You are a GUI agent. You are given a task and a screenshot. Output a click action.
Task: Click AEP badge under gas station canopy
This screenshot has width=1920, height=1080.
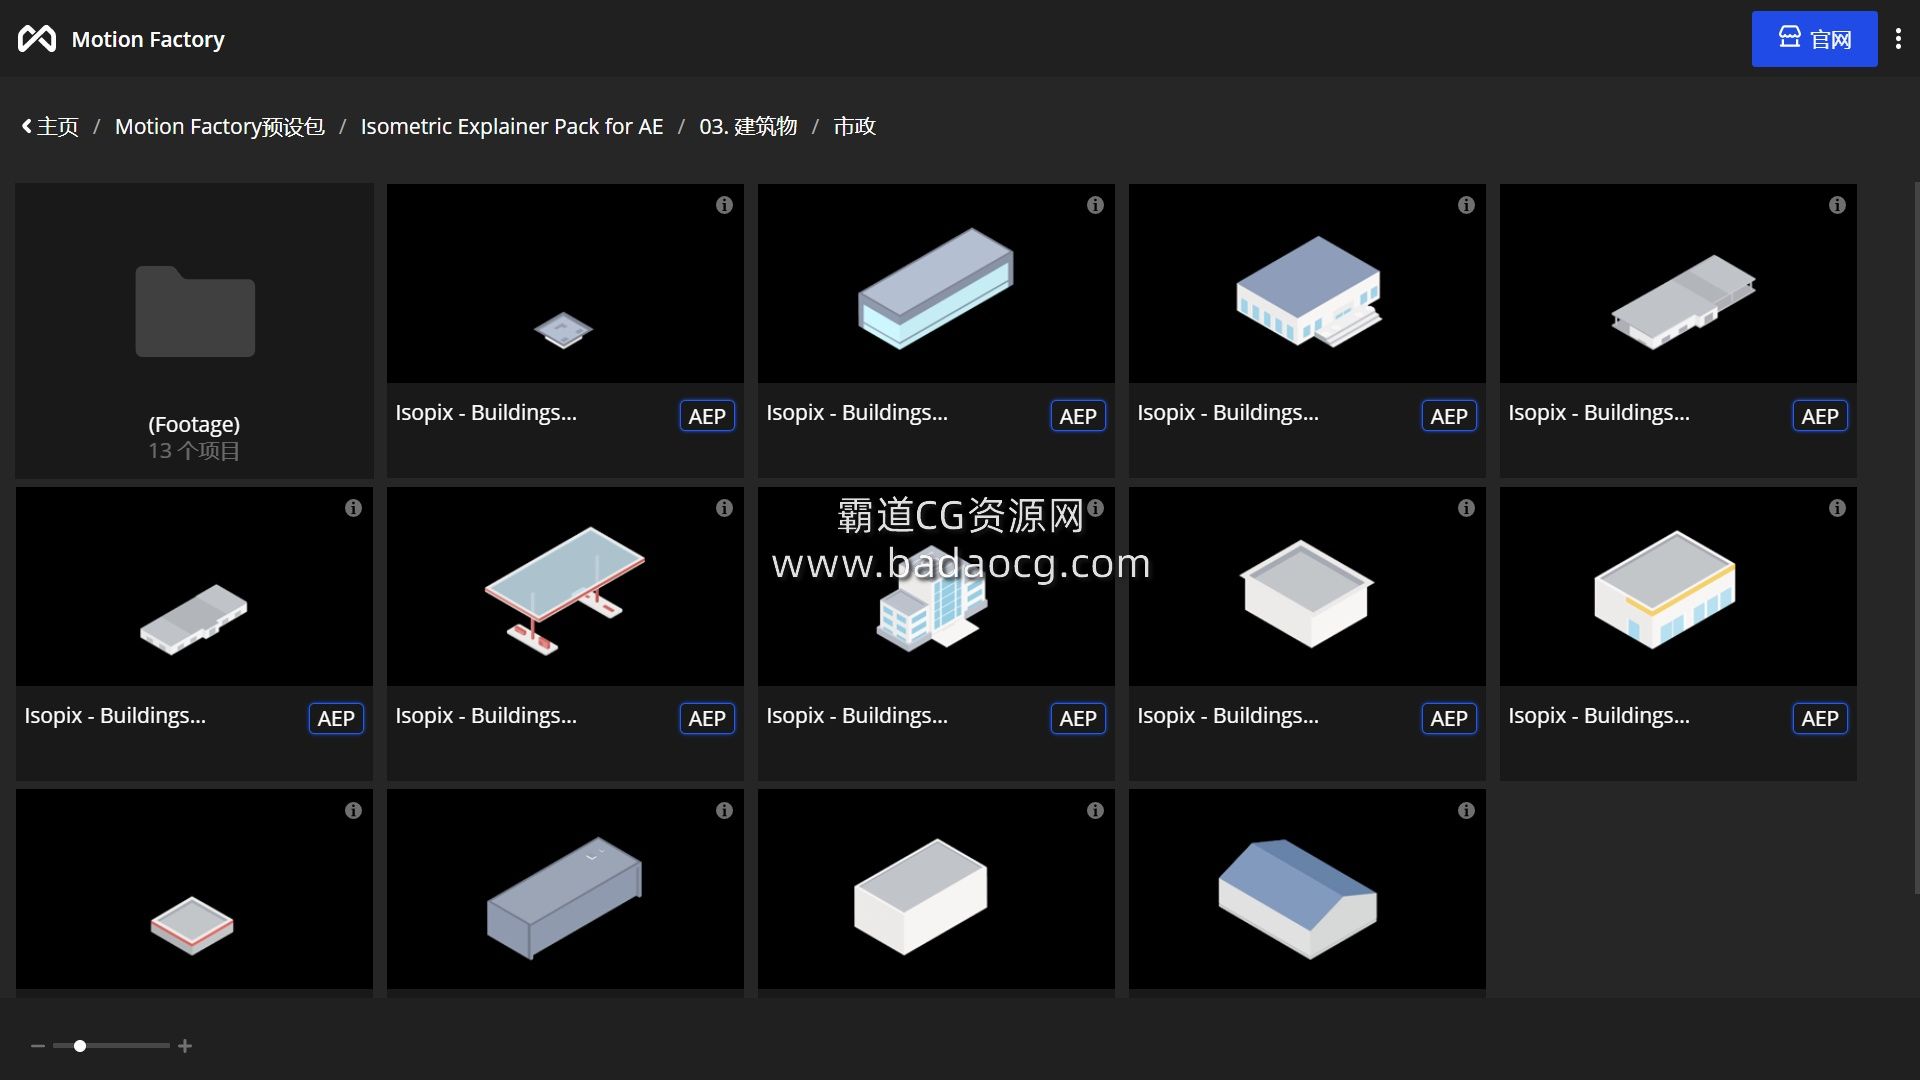click(x=707, y=718)
